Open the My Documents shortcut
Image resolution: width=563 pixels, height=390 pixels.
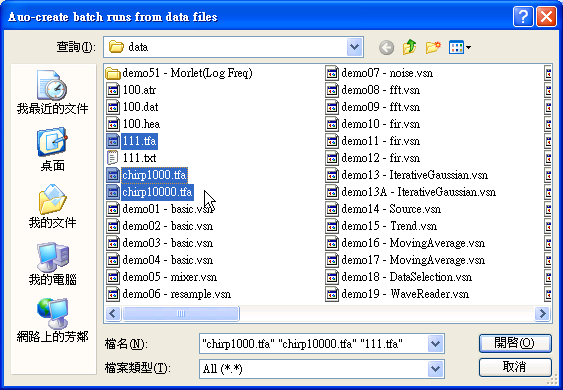pyautogui.click(x=52, y=206)
